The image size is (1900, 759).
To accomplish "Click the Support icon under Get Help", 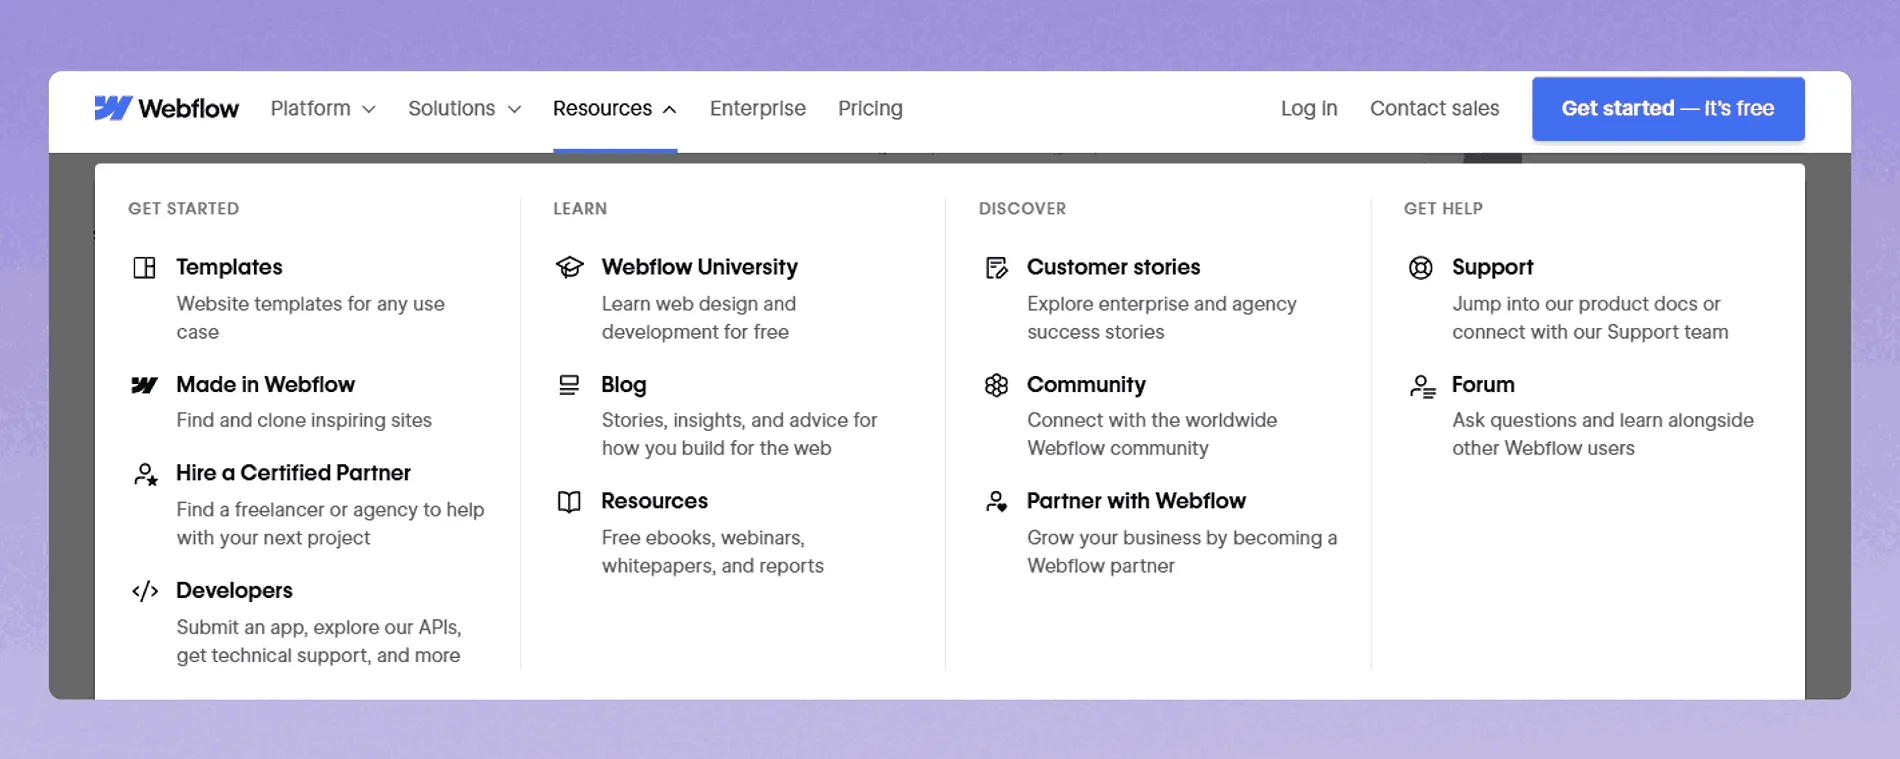I will pyautogui.click(x=1420, y=267).
